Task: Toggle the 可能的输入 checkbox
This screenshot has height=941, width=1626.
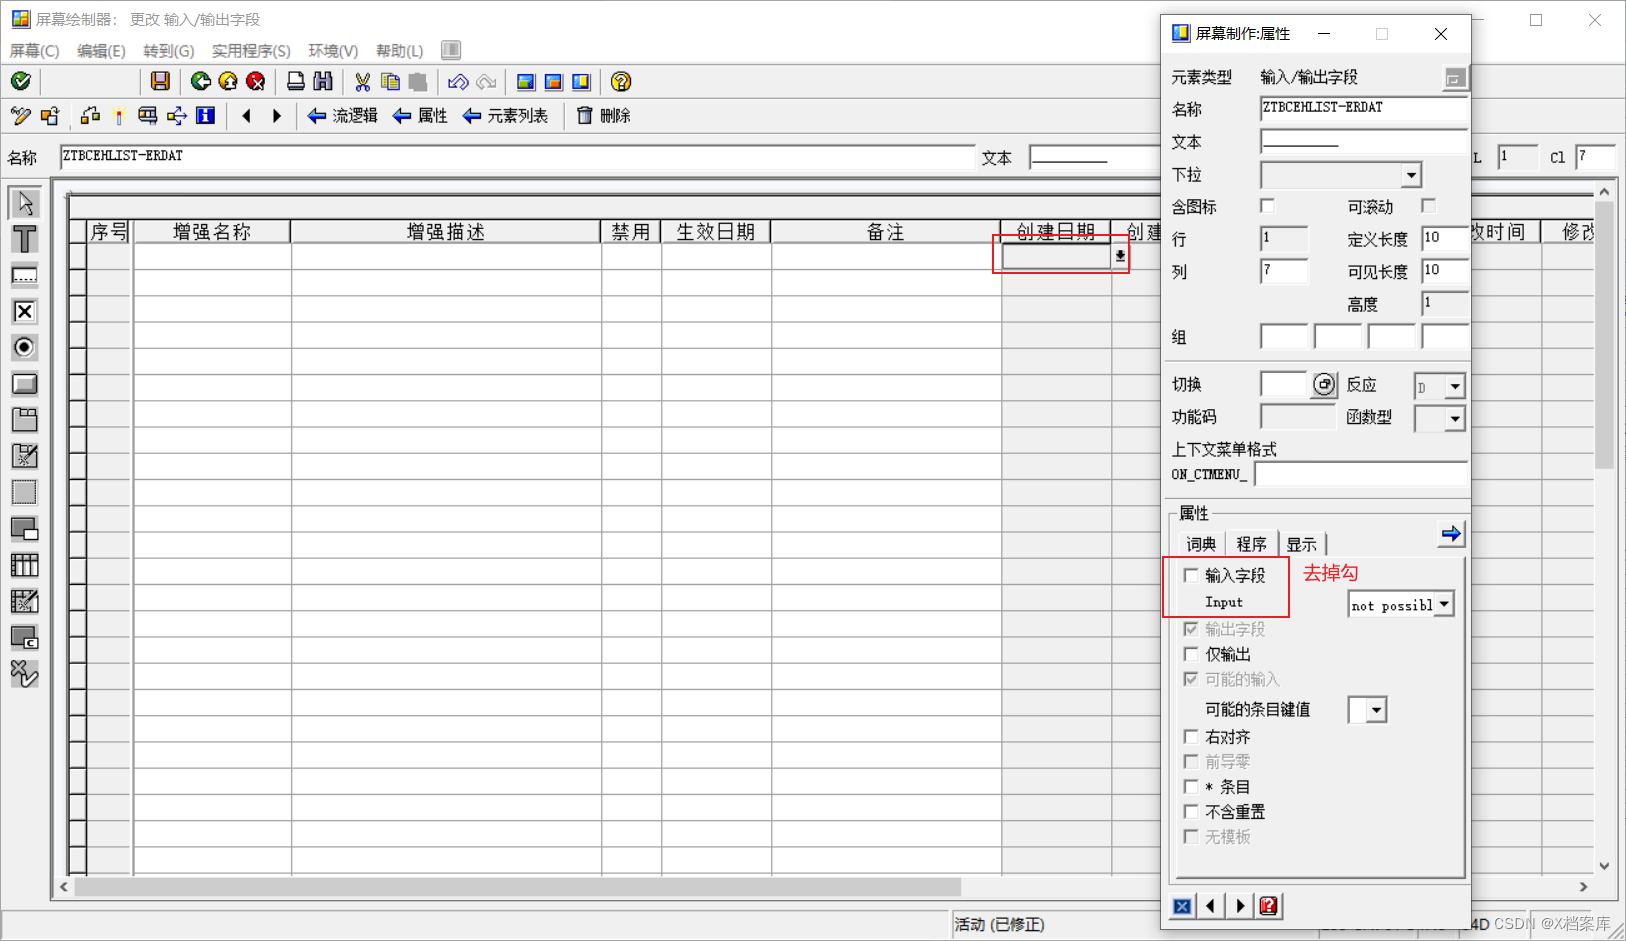Action: (1191, 679)
